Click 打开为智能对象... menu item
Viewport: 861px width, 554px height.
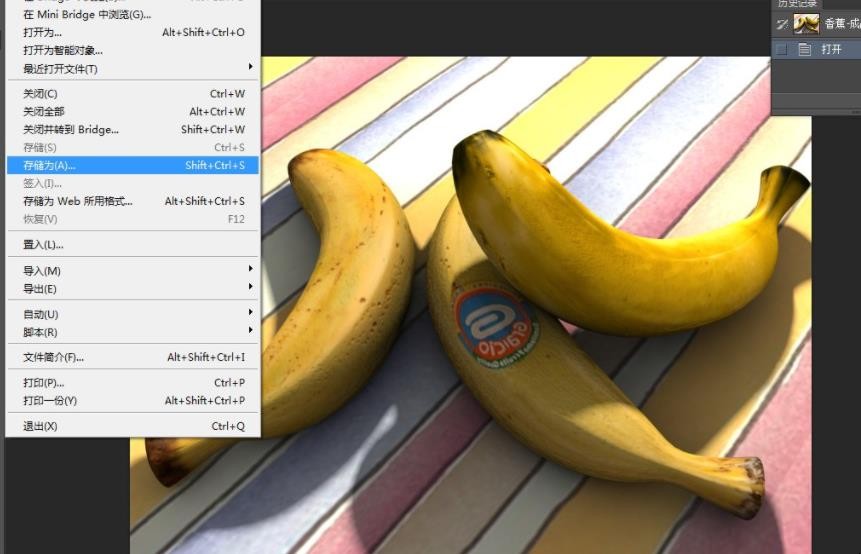click(132, 51)
